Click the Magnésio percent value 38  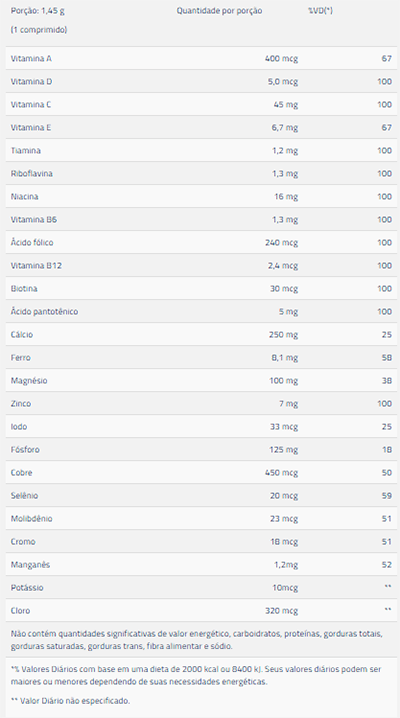click(x=387, y=381)
